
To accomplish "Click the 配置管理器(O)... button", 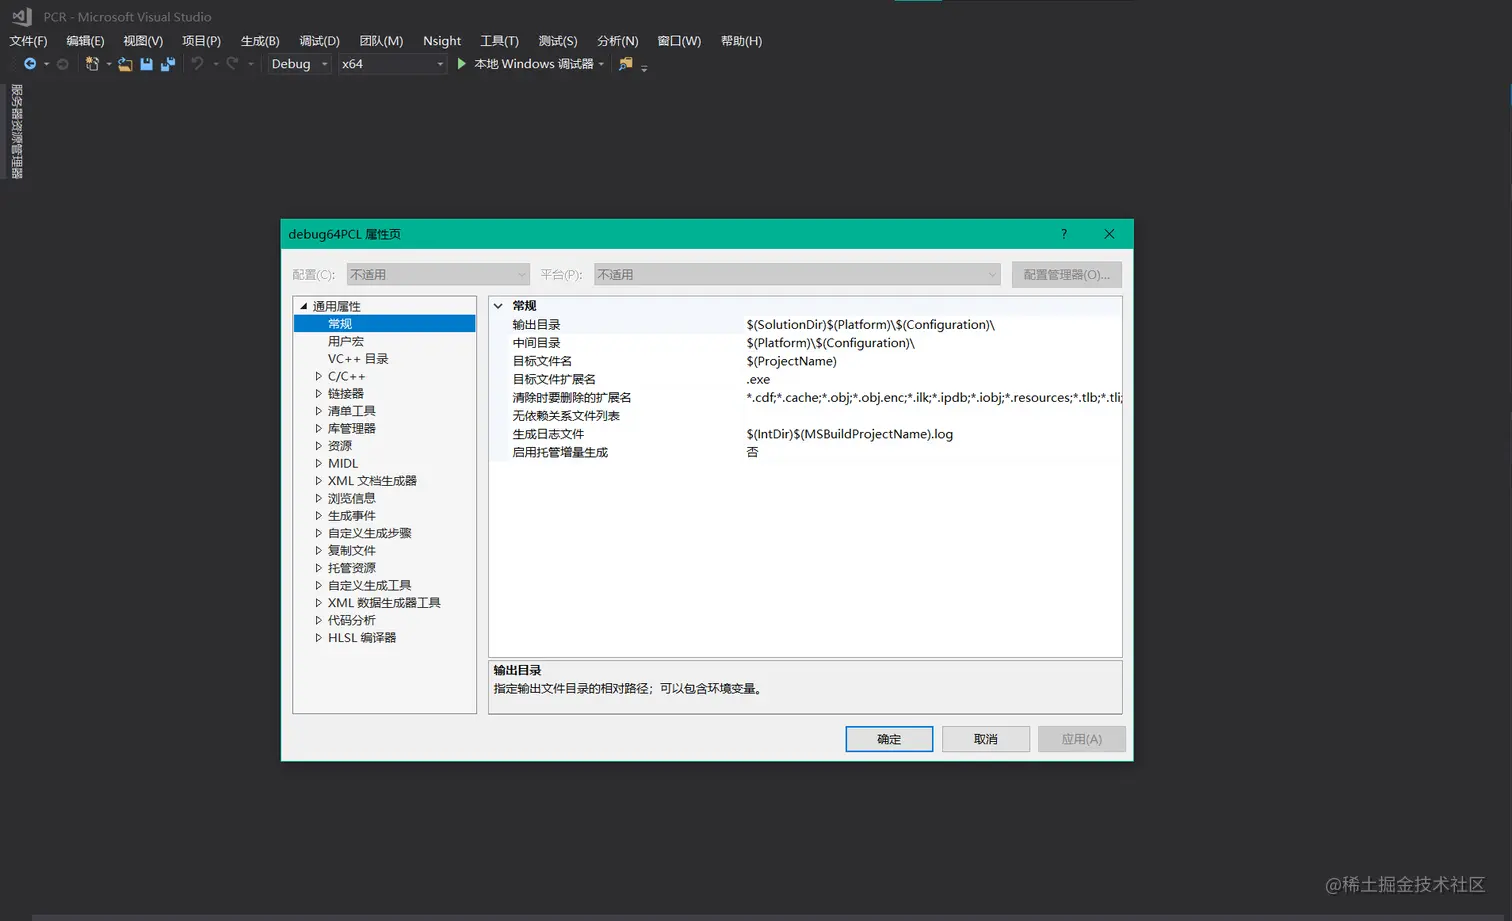I will 1067,274.
